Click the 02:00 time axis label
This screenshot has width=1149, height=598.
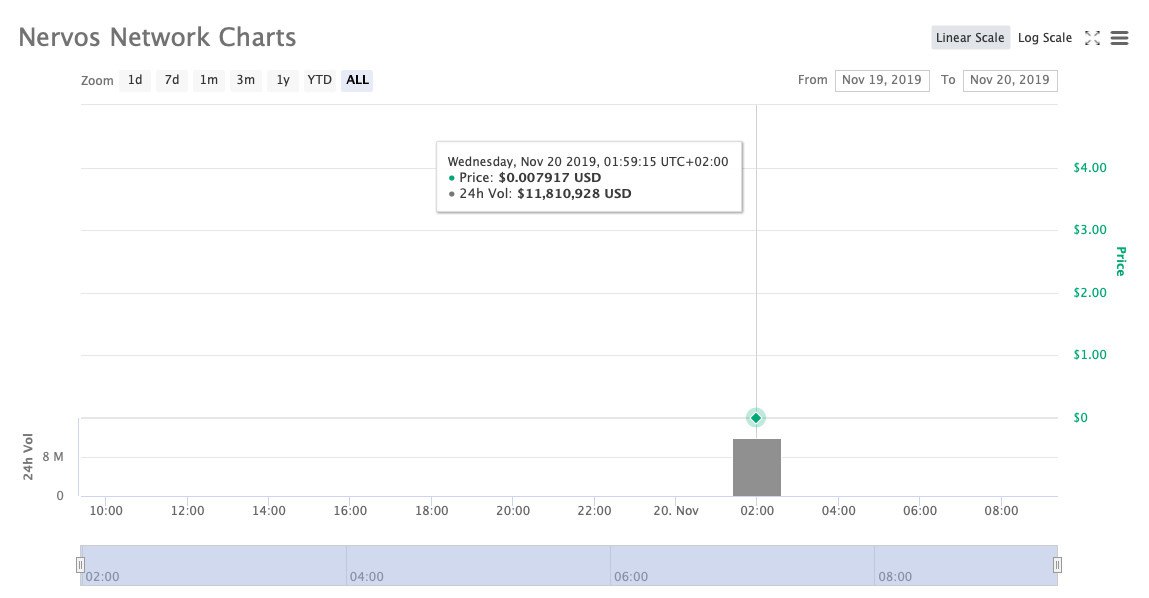click(757, 511)
